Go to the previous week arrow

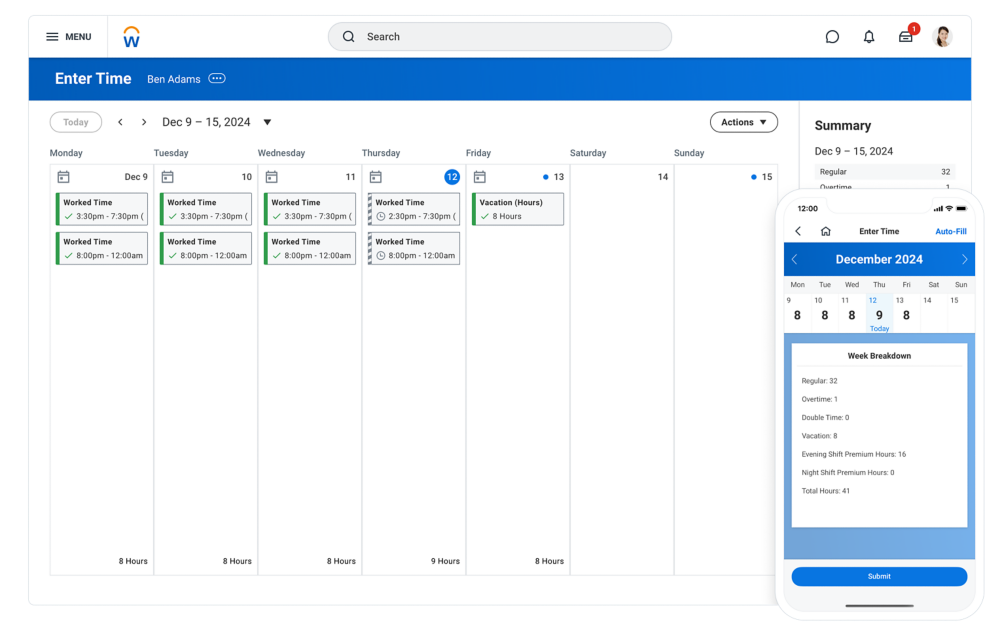pyautogui.click(x=120, y=122)
